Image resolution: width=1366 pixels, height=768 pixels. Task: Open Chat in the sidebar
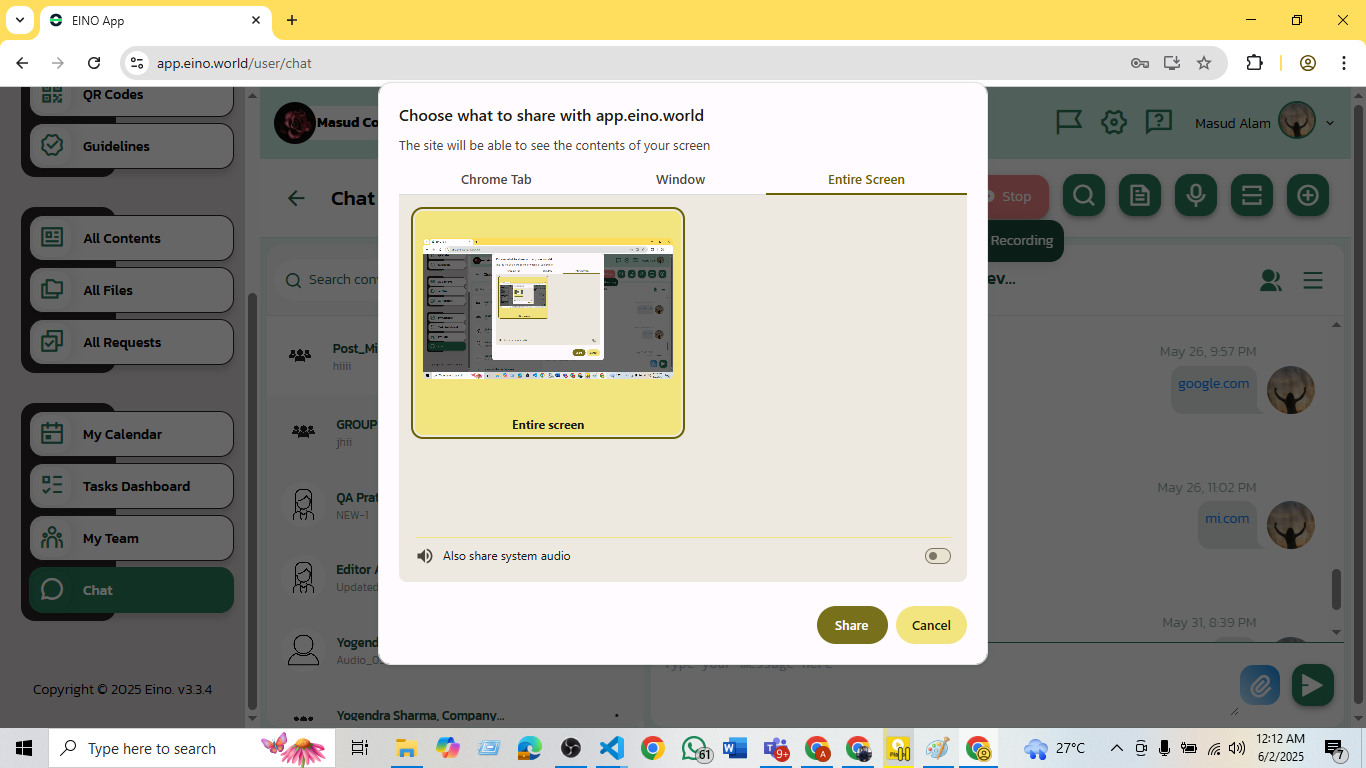[132, 590]
